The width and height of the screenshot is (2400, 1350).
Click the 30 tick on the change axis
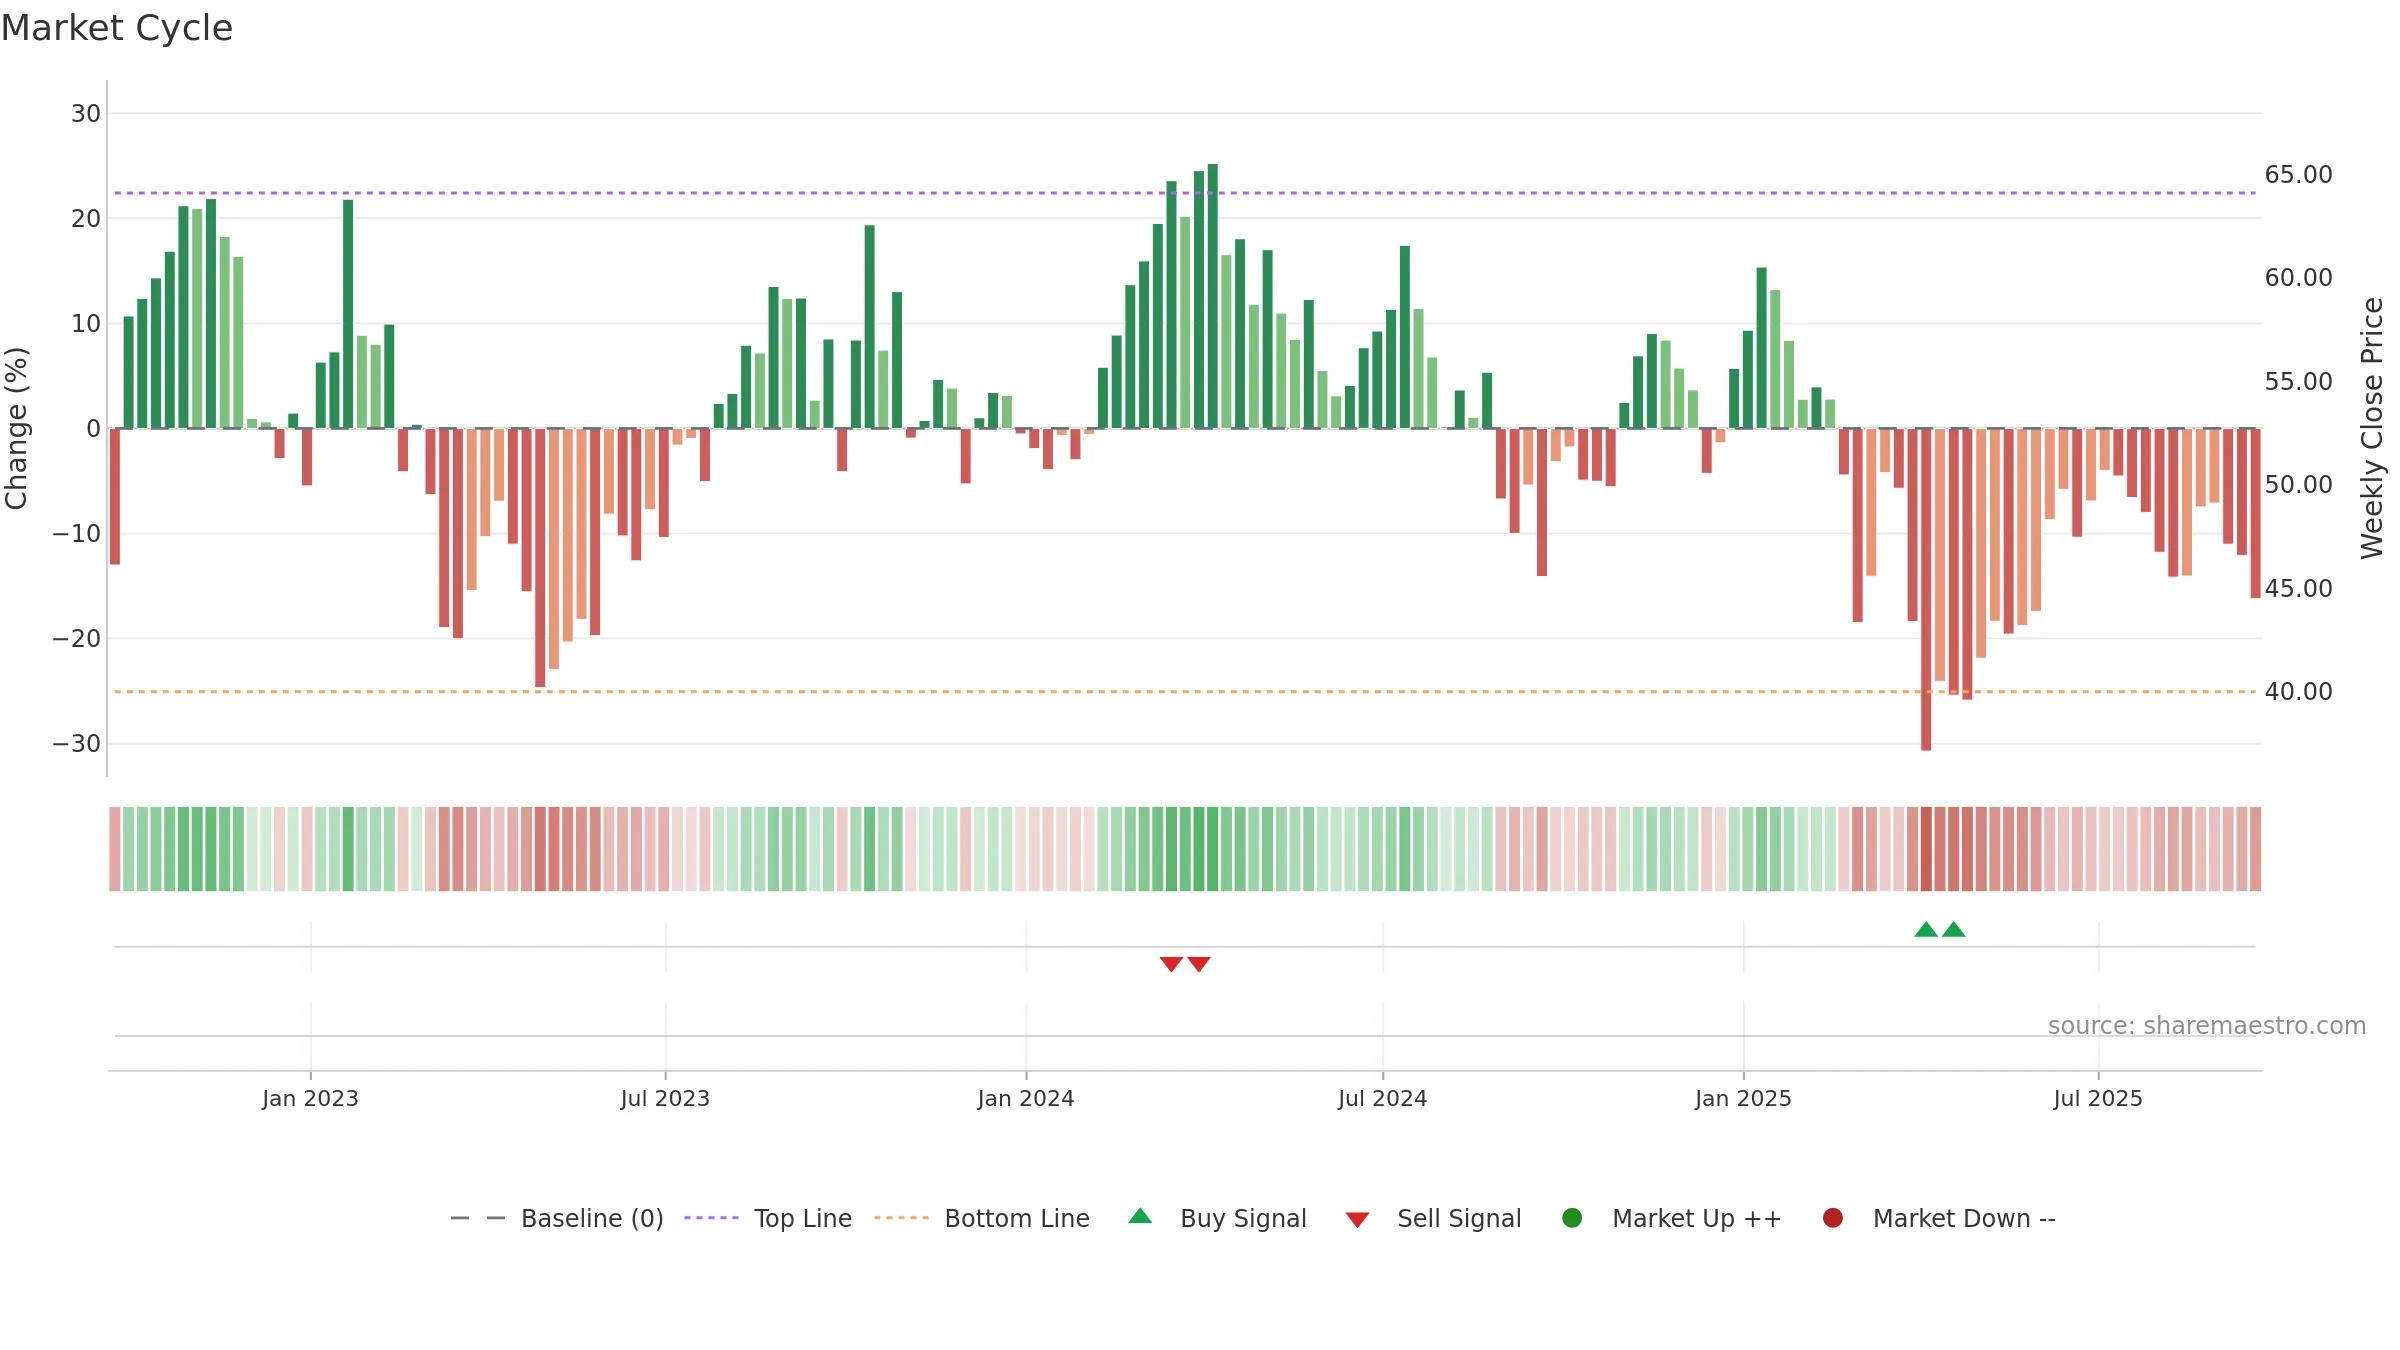point(86,114)
